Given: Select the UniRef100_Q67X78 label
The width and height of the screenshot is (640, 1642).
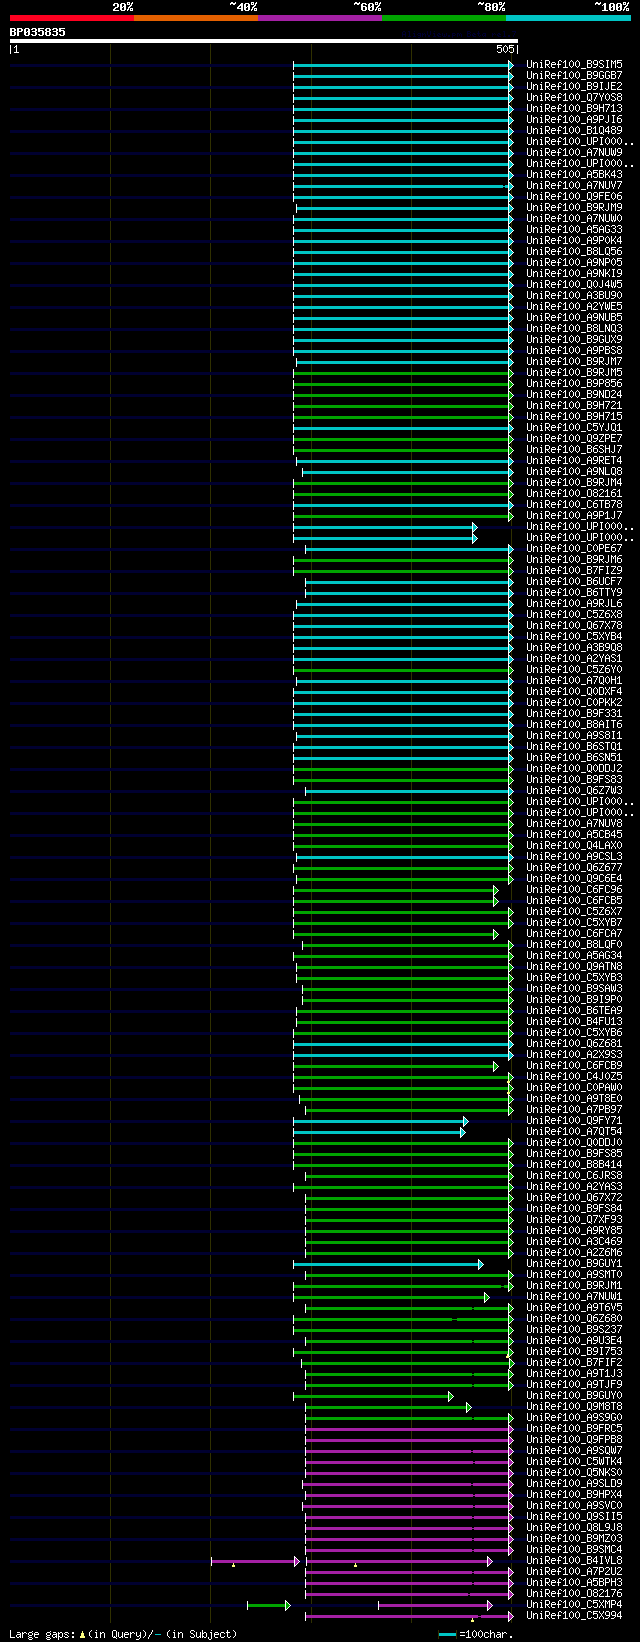Looking at the screenshot, I should pos(574,625).
